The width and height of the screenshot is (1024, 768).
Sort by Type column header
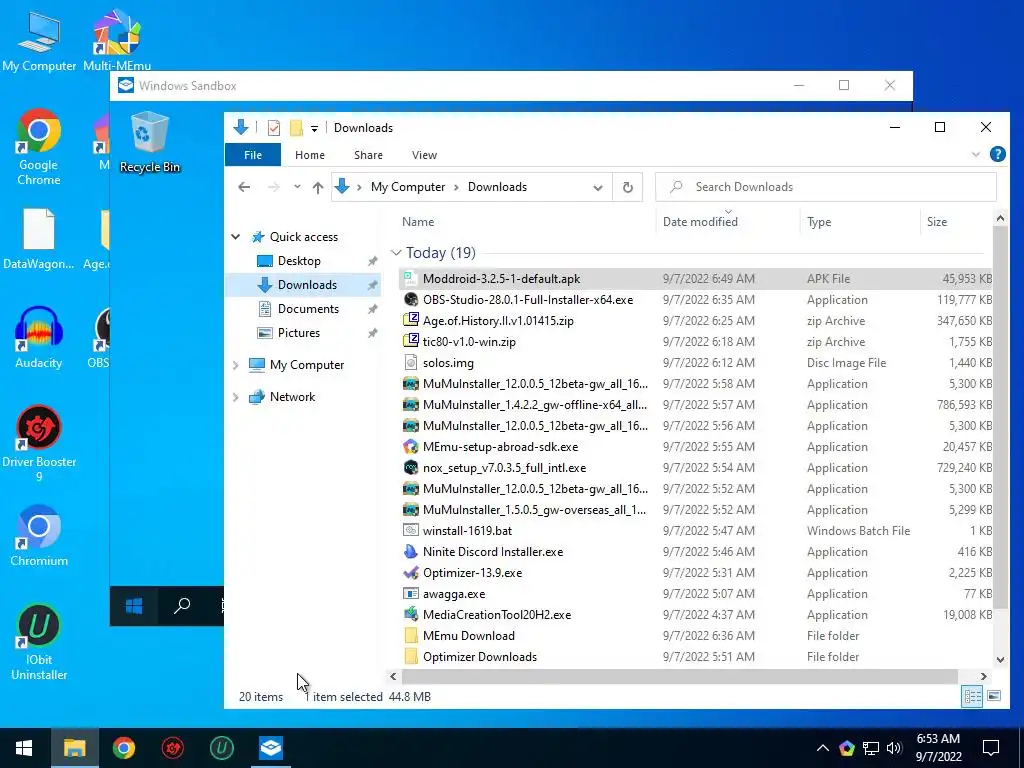859,222
